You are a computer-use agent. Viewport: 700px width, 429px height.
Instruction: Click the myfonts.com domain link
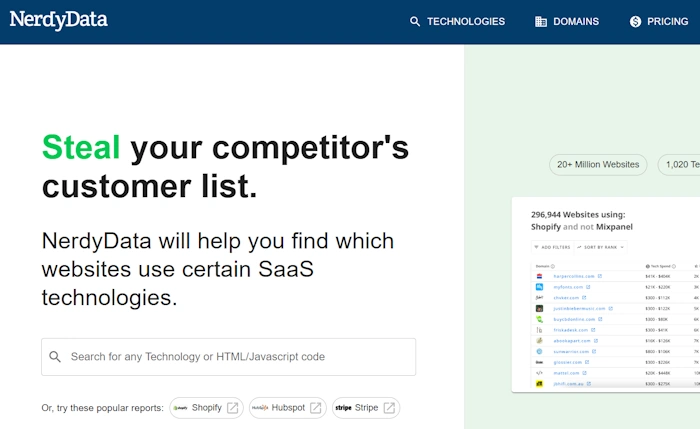(568, 287)
